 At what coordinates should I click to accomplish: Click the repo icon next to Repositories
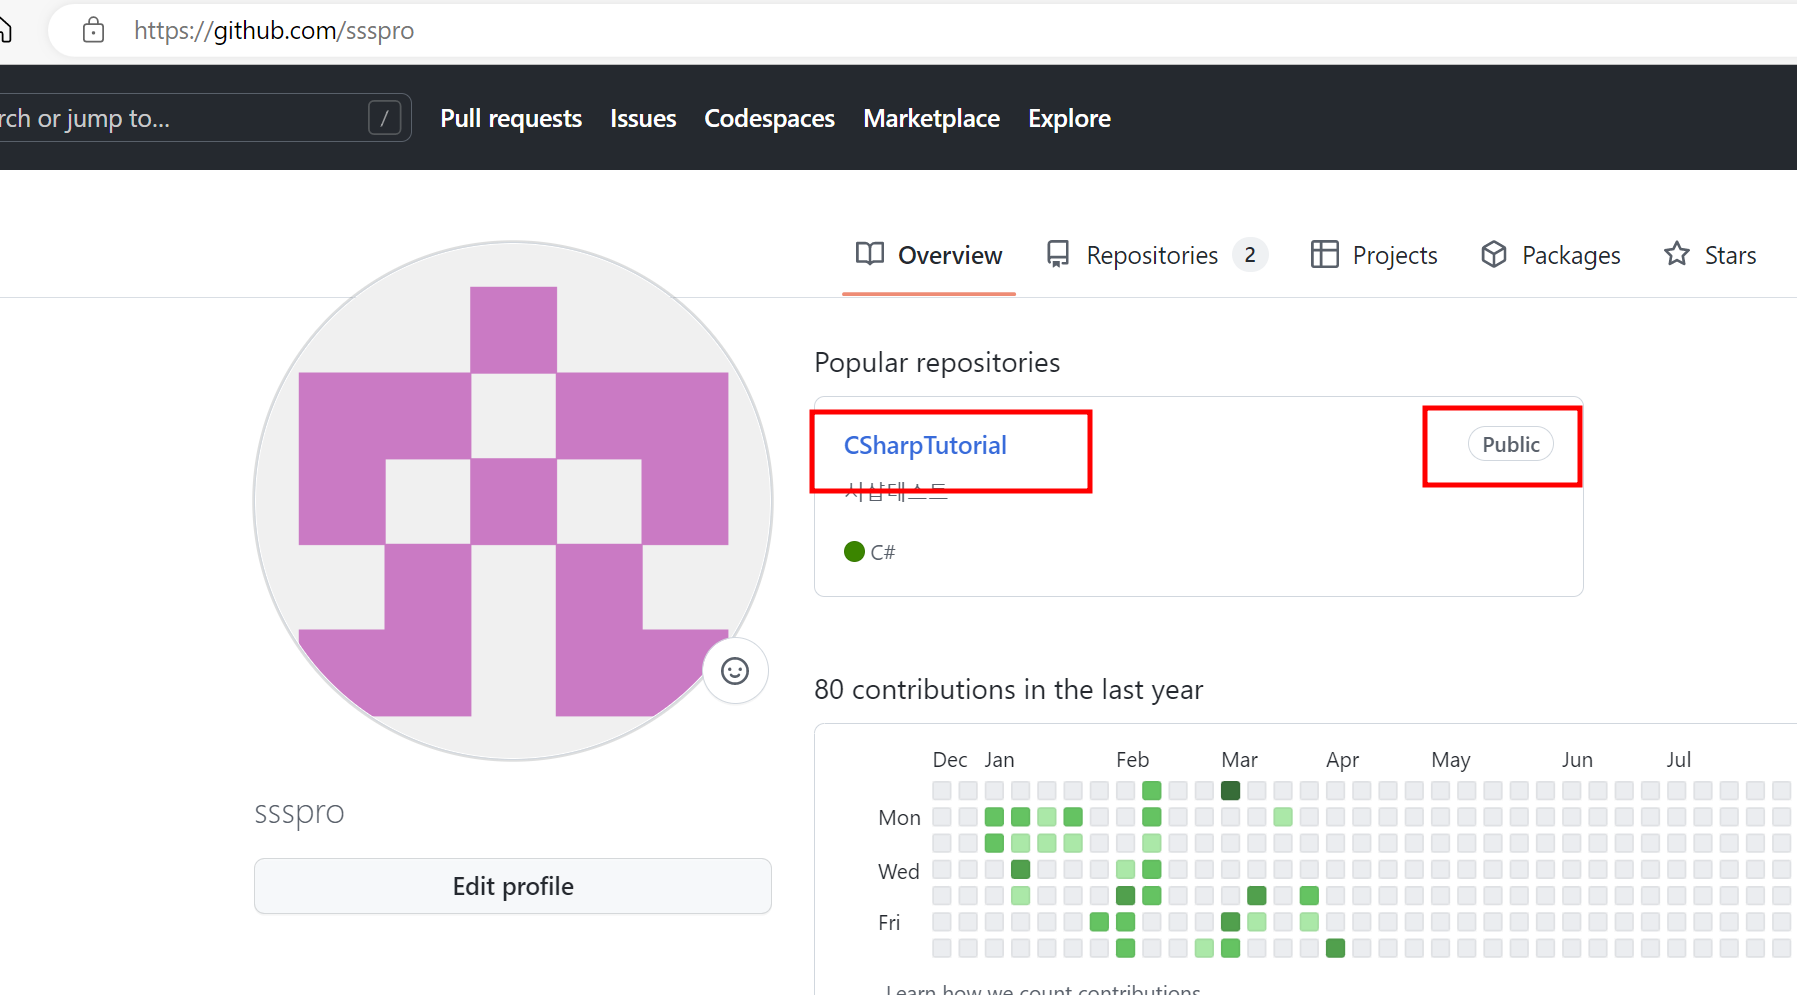pyautogui.click(x=1058, y=254)
